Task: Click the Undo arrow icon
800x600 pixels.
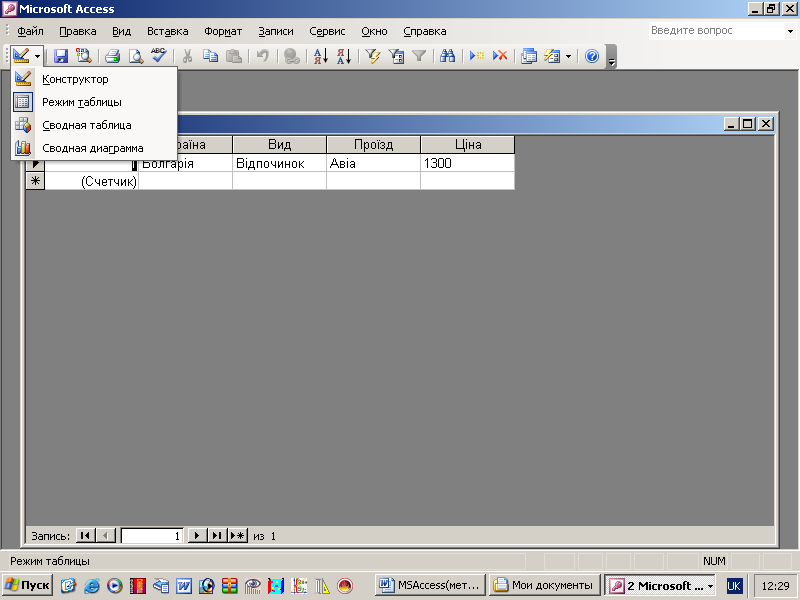Action: coord(262,56)
